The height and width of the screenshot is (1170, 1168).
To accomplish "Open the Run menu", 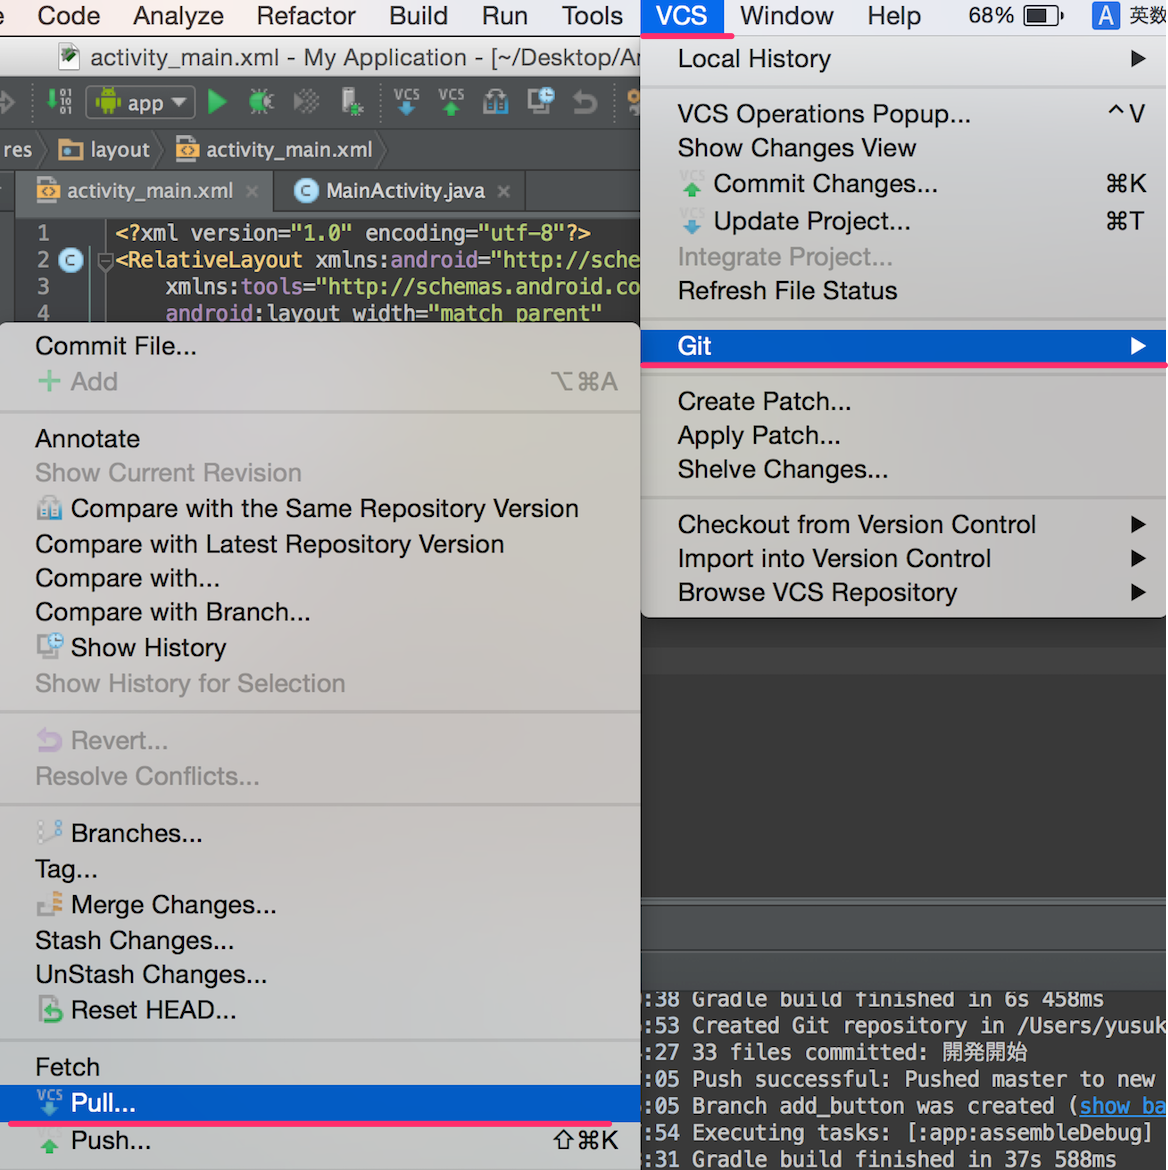I will (x=505, y=16).
